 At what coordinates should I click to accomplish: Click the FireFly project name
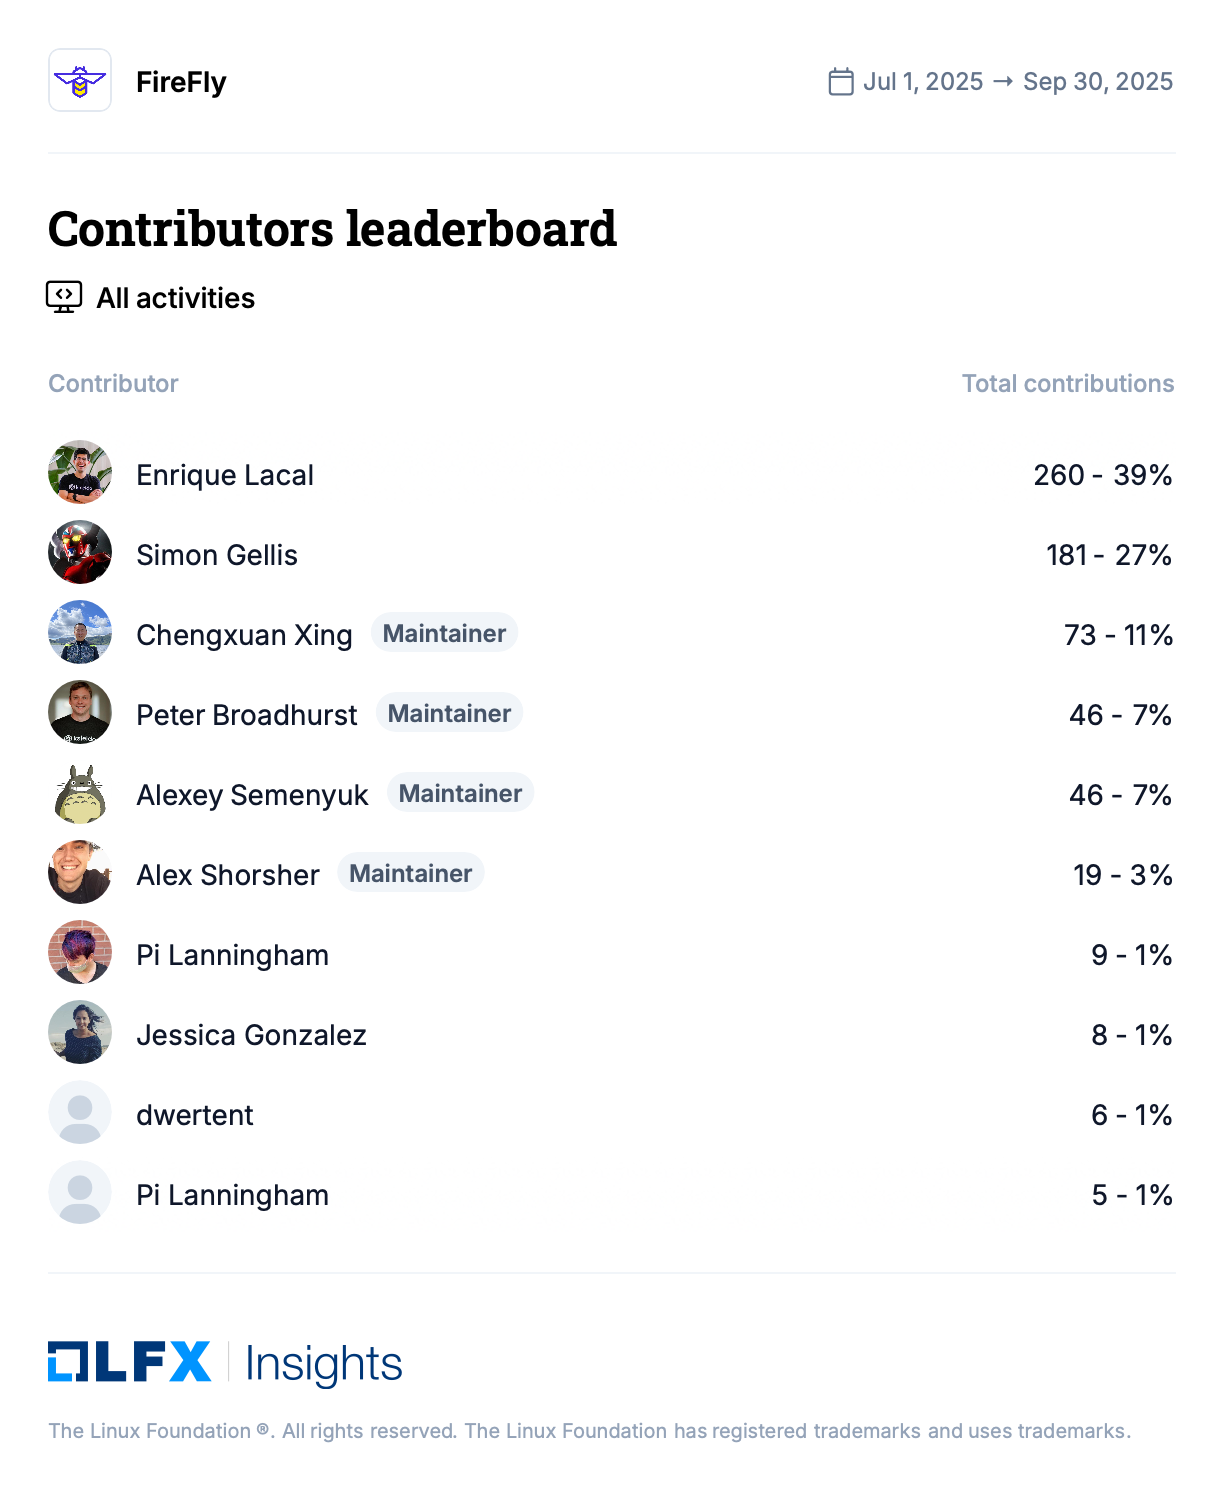[181, 82]
